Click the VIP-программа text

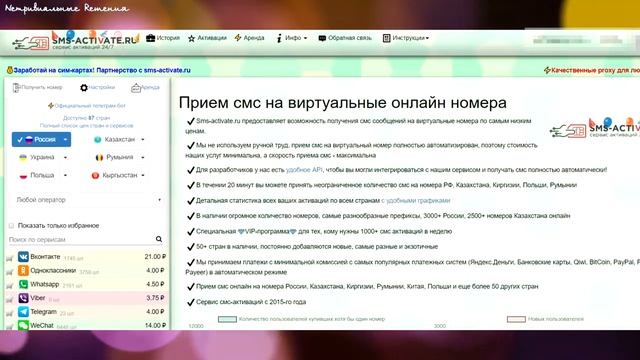click(x=267, y=231)
